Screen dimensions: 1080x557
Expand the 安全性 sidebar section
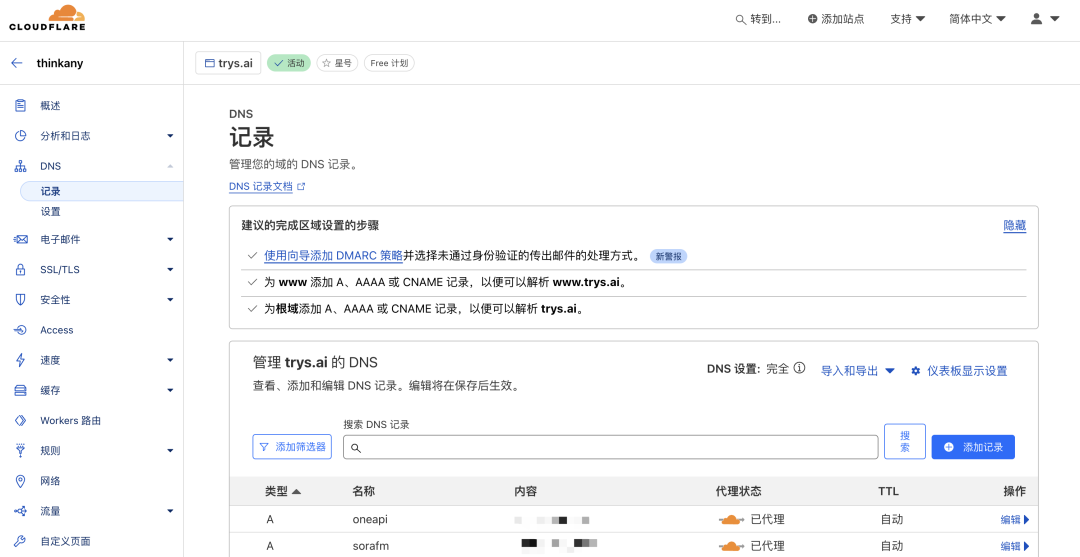170,300
